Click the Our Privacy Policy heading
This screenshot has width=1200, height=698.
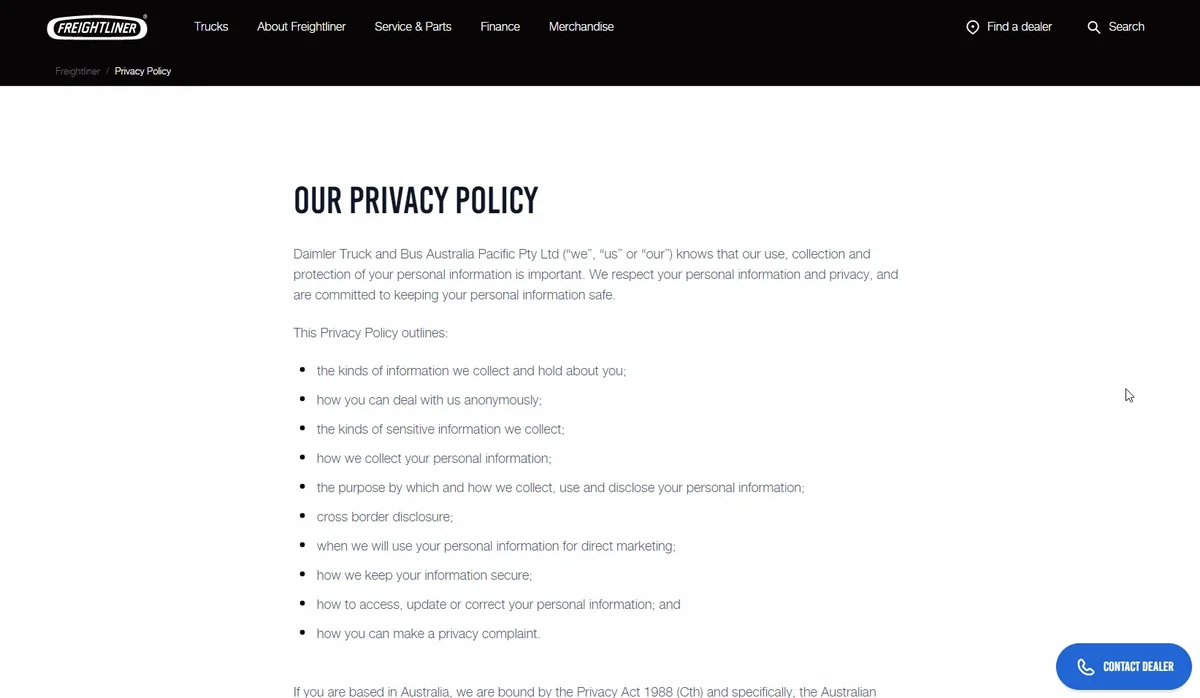point(416,201)
